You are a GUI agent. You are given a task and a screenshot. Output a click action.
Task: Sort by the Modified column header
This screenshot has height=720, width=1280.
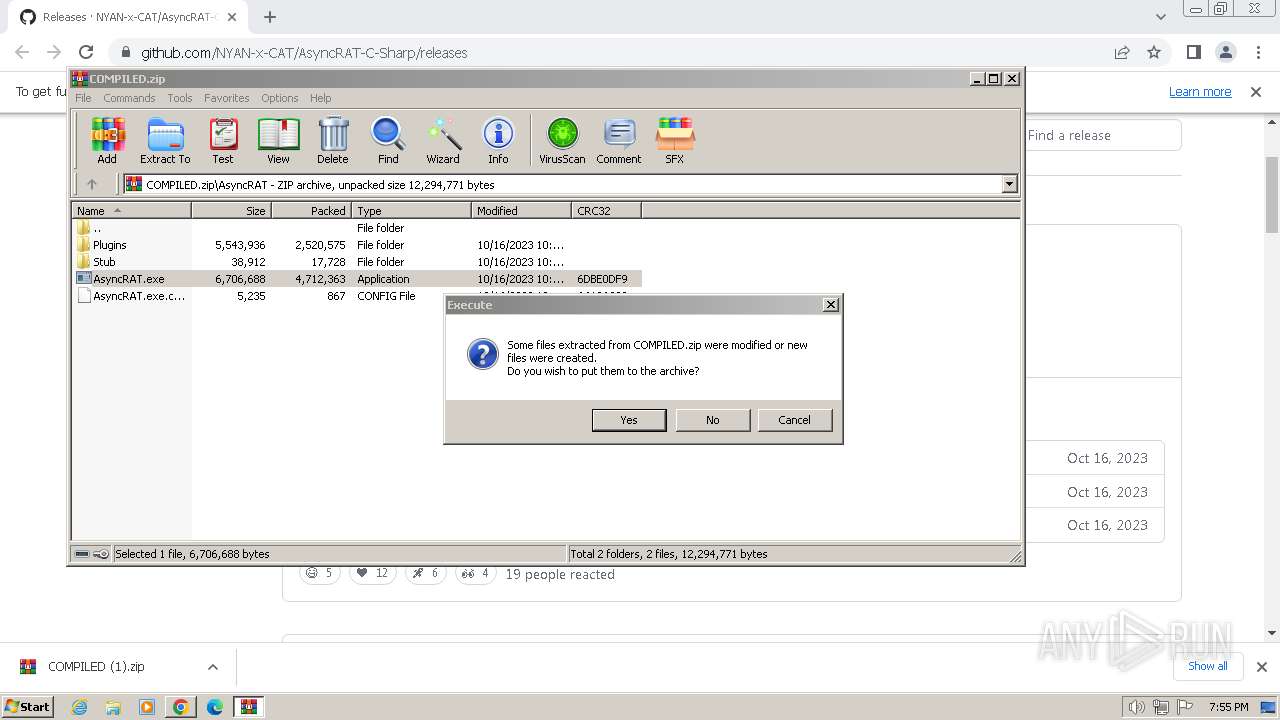[x=521, y=210]
